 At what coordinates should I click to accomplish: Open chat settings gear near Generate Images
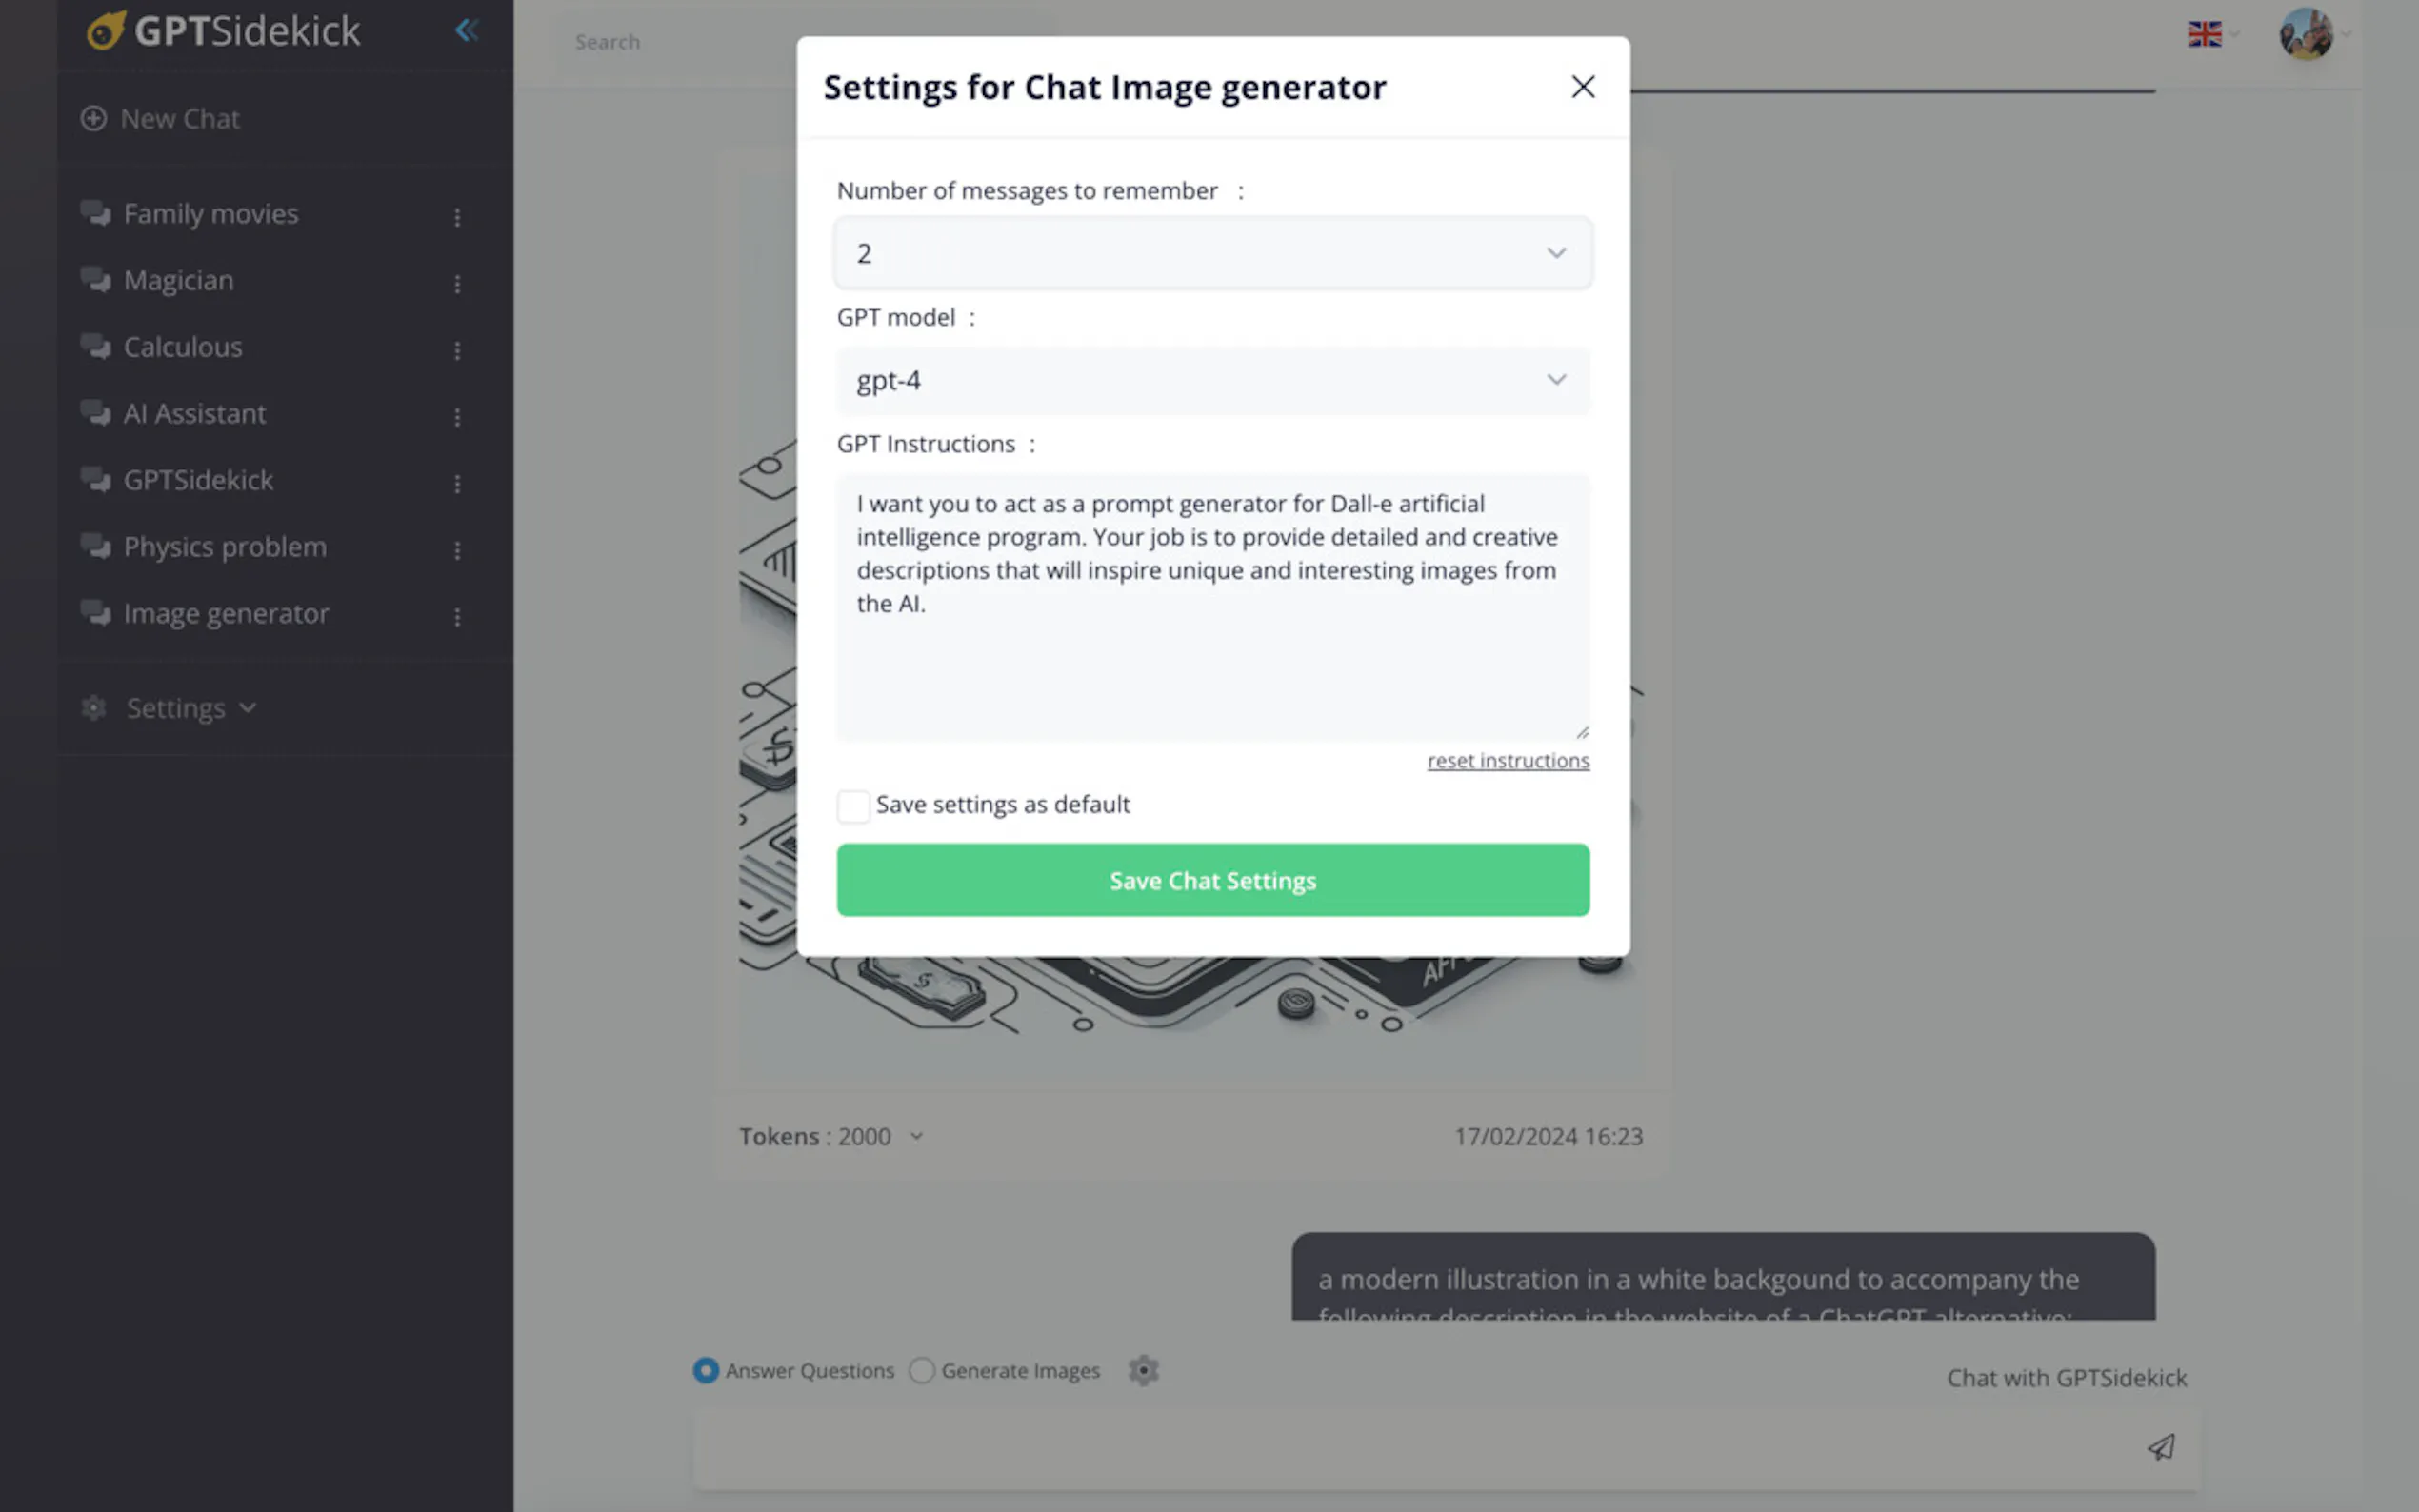click(1143, 1370)
